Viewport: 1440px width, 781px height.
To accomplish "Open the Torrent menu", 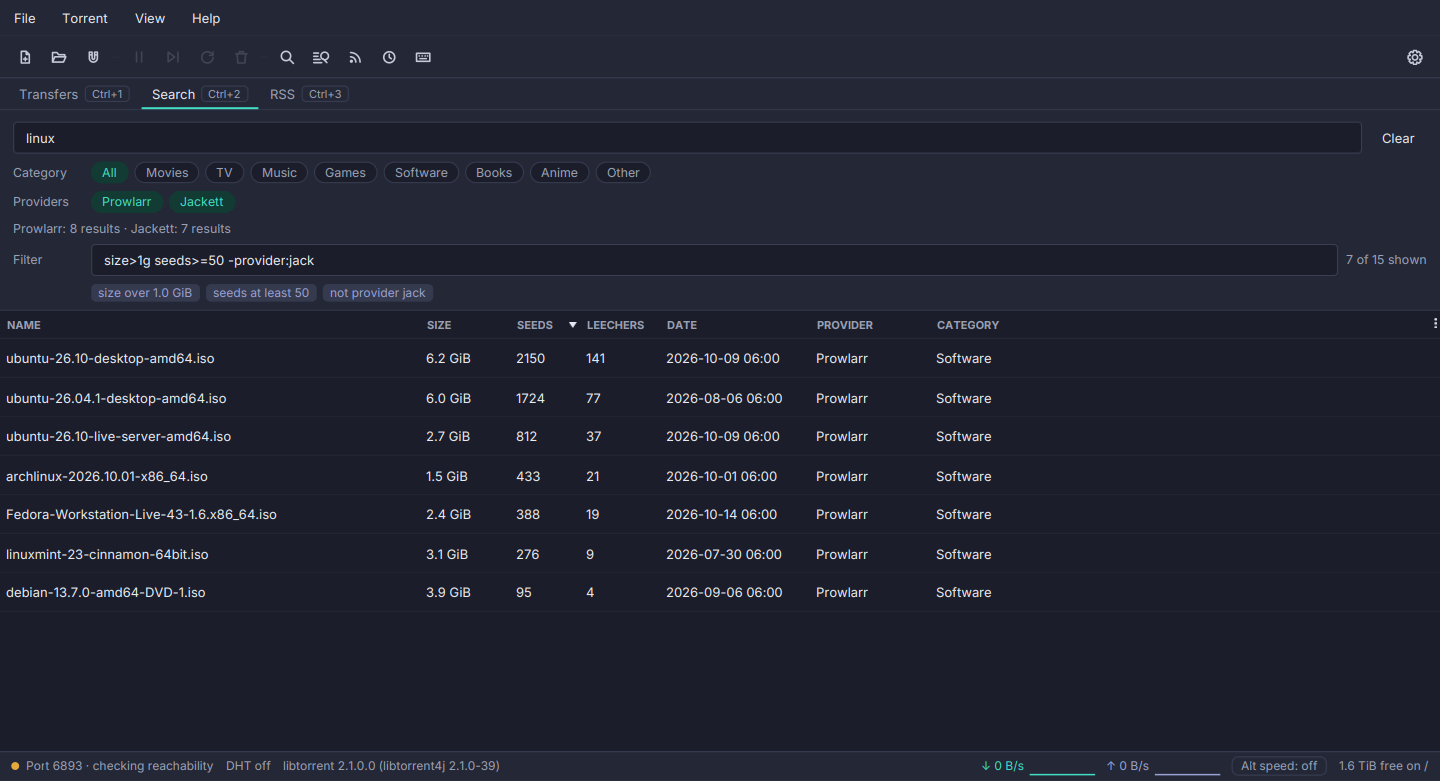I will coord(85,18).
